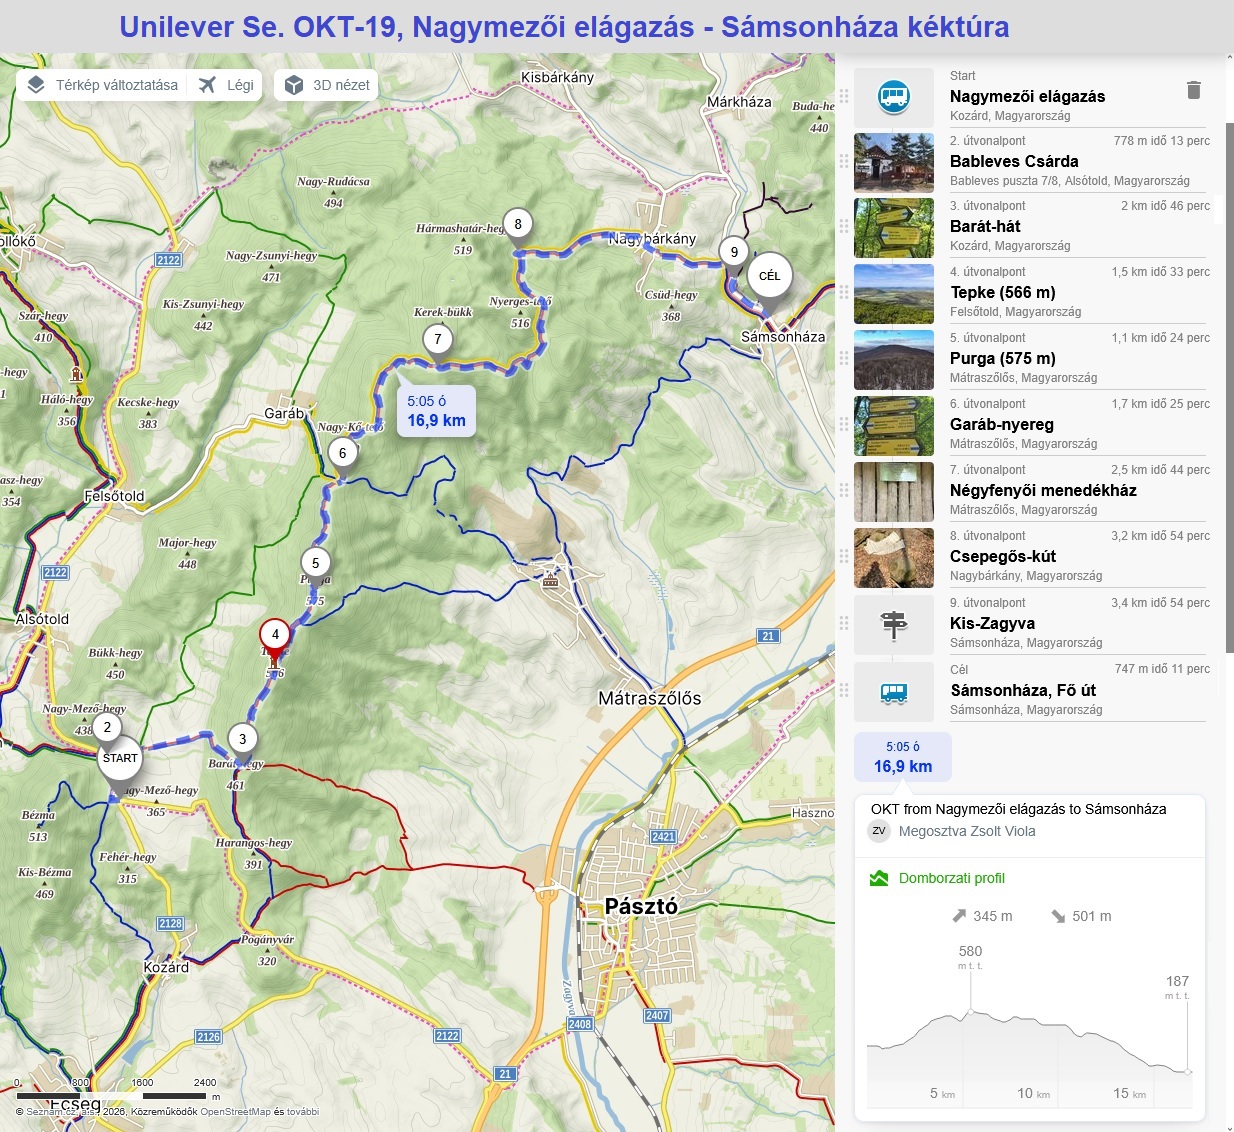
Task: Click the START marker on the map
Action: point(120,759)
